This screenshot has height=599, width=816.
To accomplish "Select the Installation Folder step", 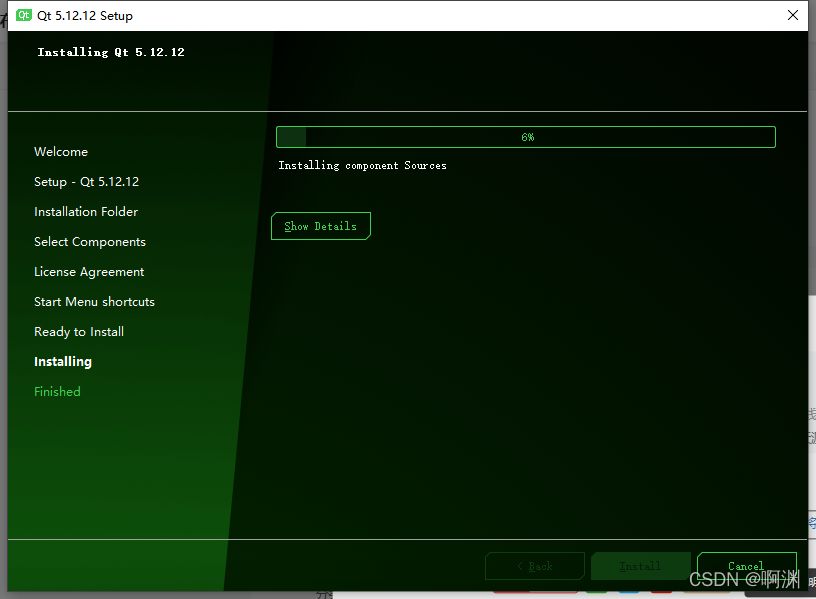I will [x=86, y=212].
